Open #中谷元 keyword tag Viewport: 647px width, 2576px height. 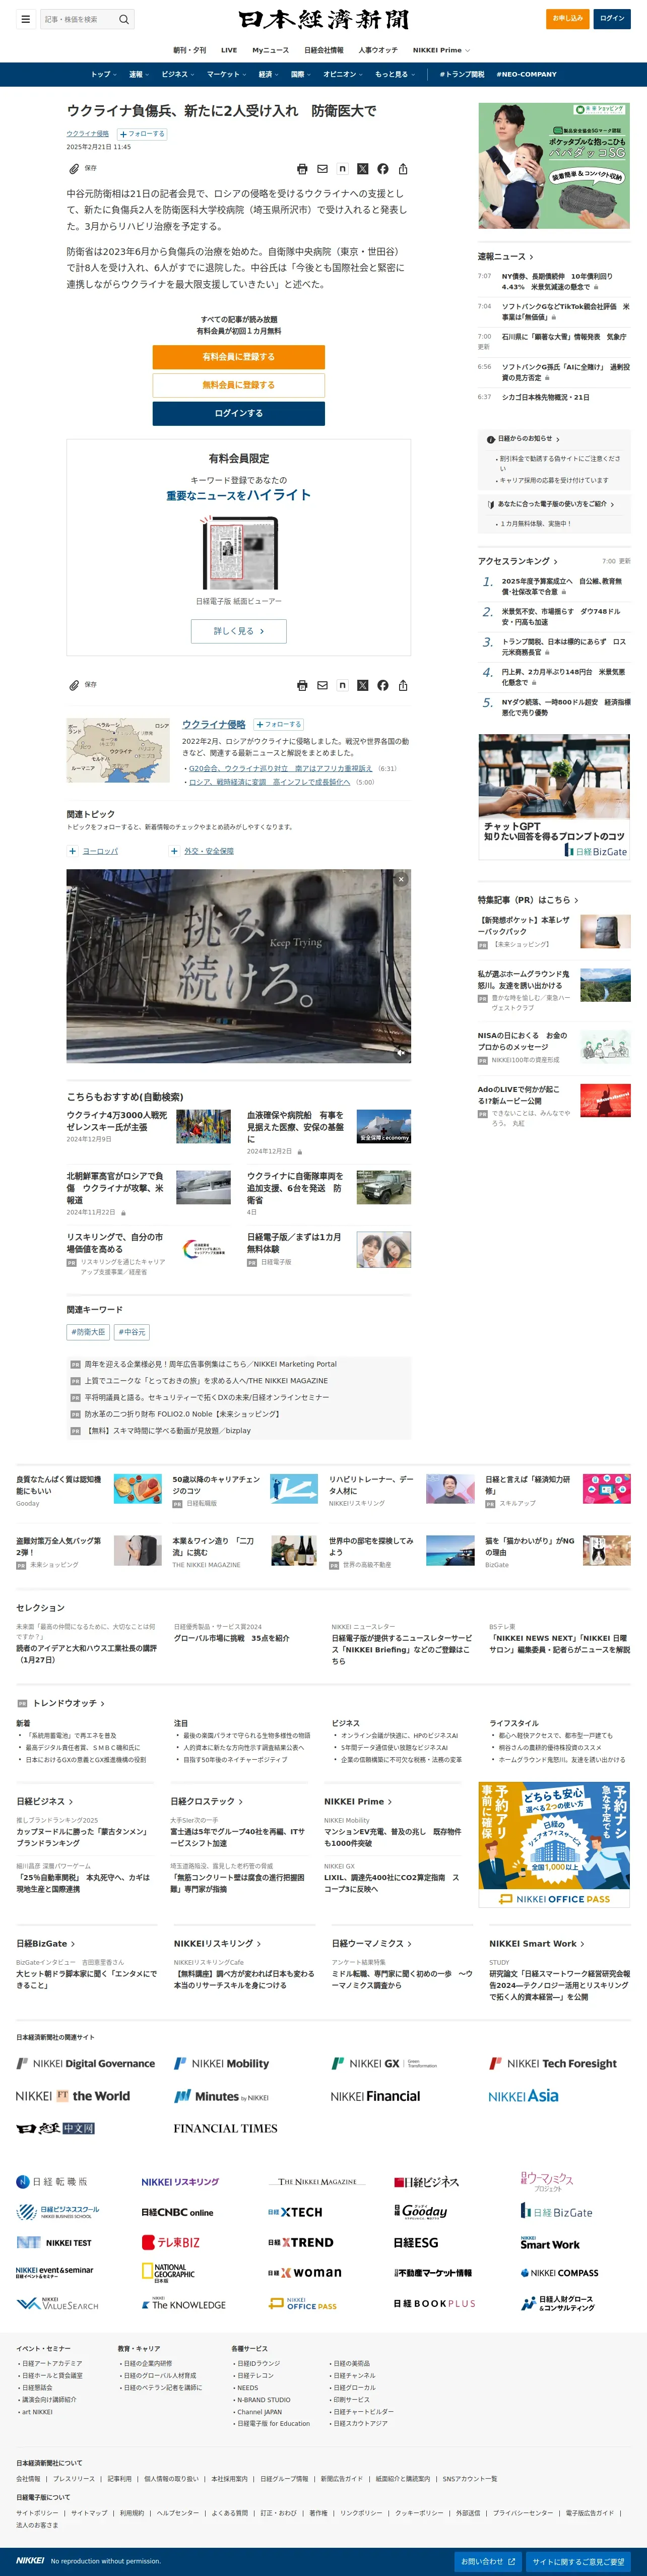pyautogui.click(x=132, y=1332)
